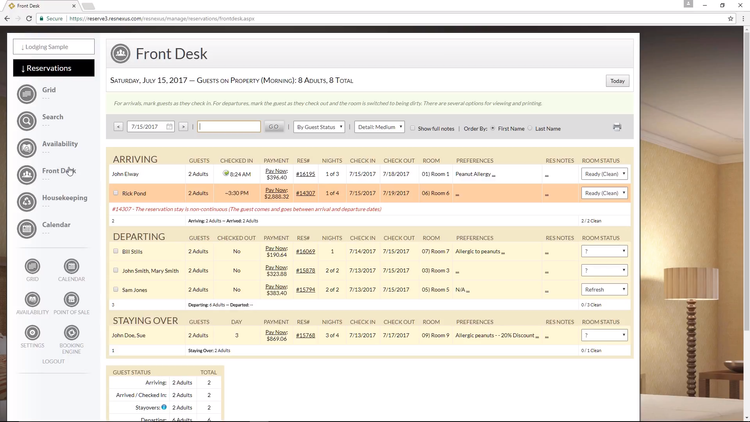Enable Show full notes checkbox
This screenshot has height=422, width=750.
coord(412,128)
